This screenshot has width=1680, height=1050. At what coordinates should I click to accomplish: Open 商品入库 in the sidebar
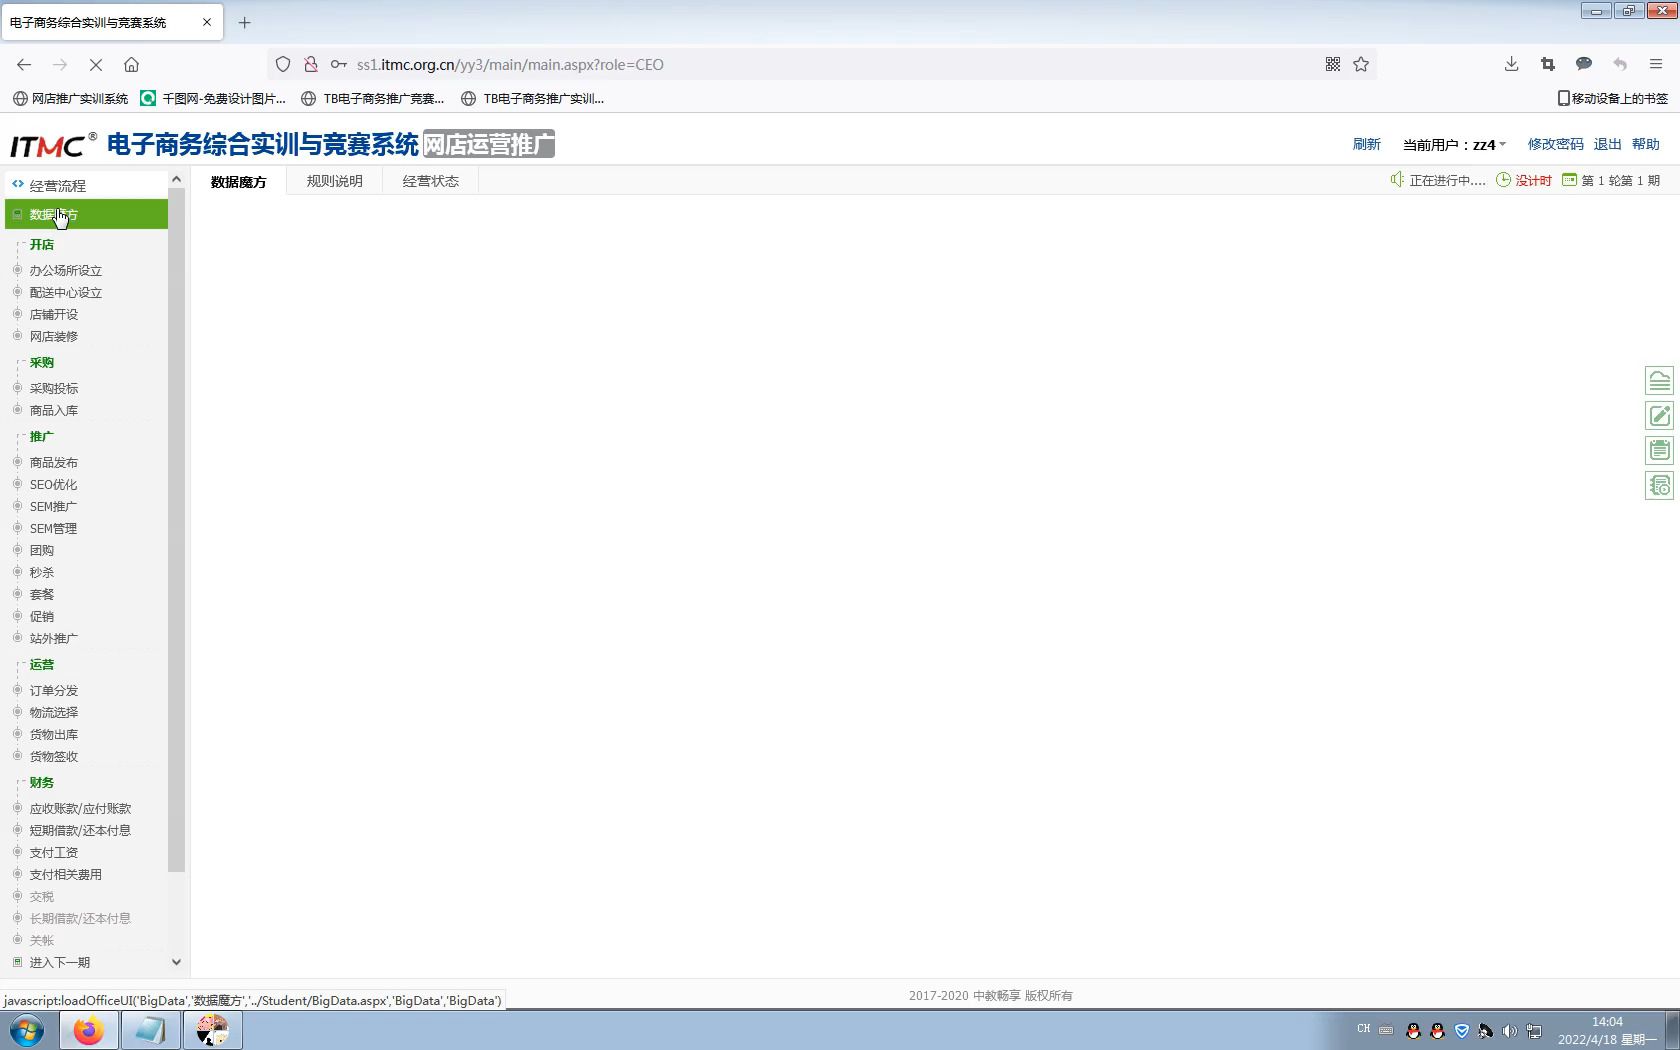pyautogui.click(x=54, y=410)
